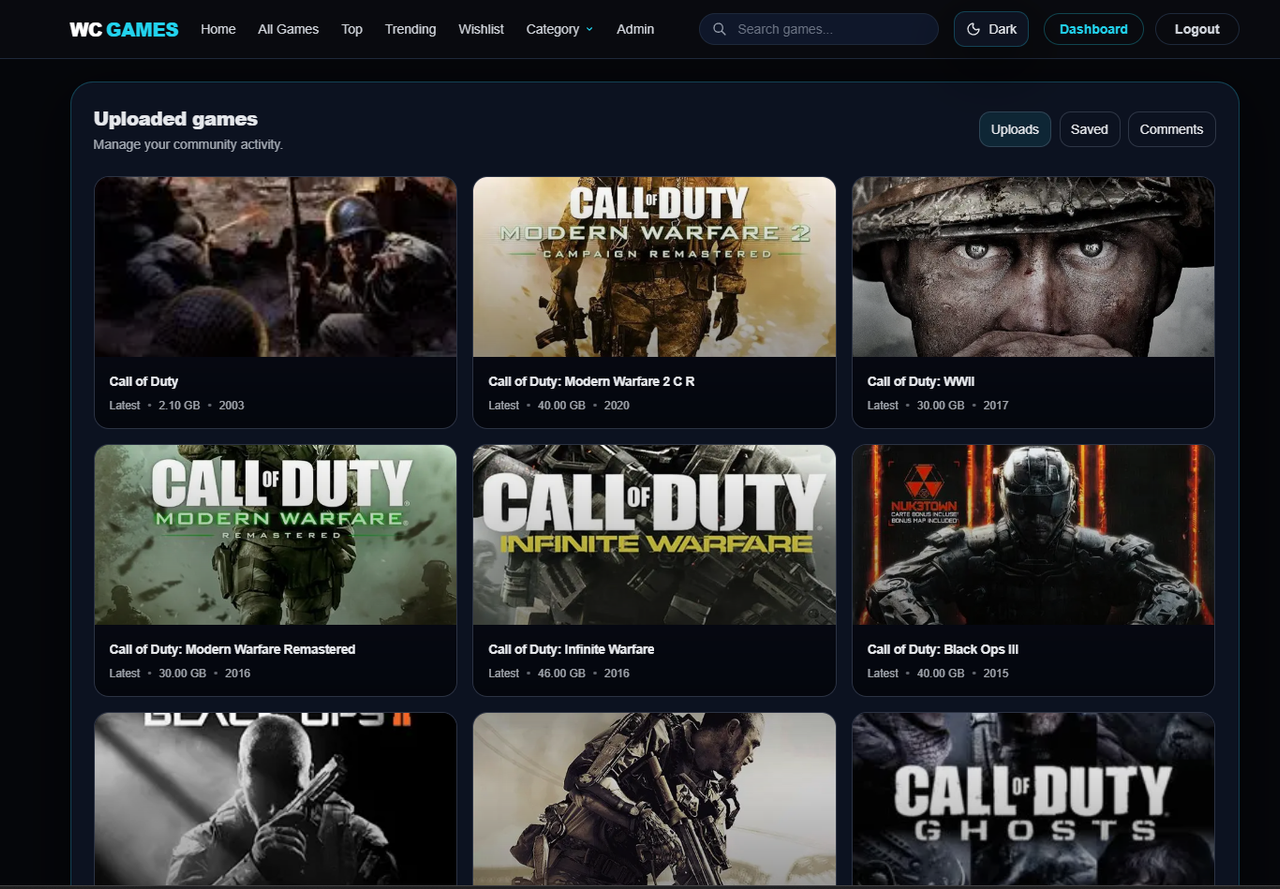Click the "Call of Duty: WWII" title
This screenshot has height=889, width=1280.
coord(921,381)
